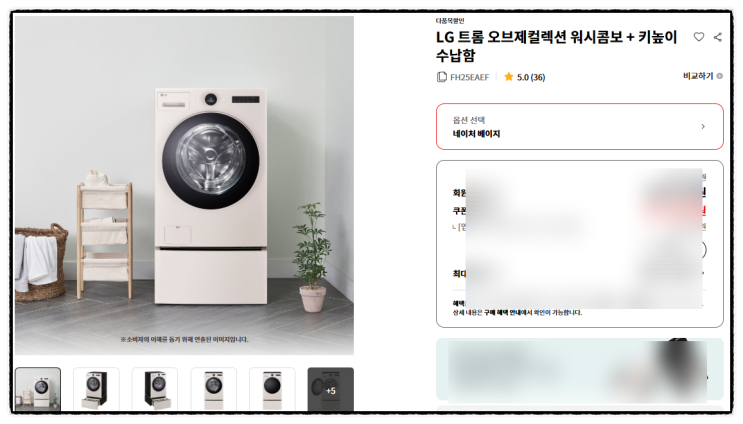Select fourth thumbnail with beige front view
Image resolution: width=743 pixels, height=424 pixels.
click(x=214, y=388)
